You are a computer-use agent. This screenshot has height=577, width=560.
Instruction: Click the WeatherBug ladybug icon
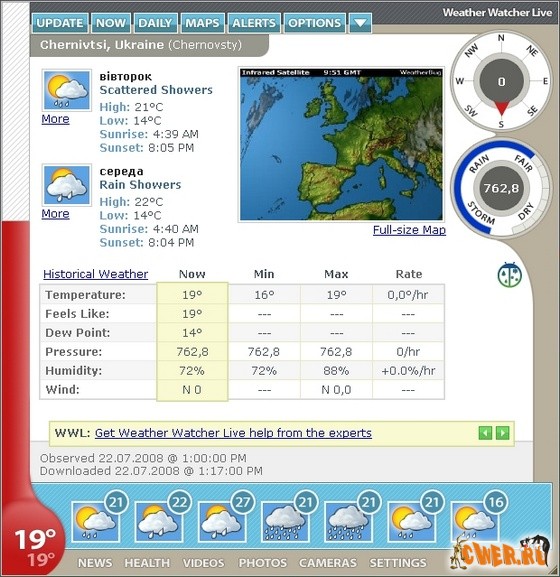pyautogui.click(x=510, y=275)
